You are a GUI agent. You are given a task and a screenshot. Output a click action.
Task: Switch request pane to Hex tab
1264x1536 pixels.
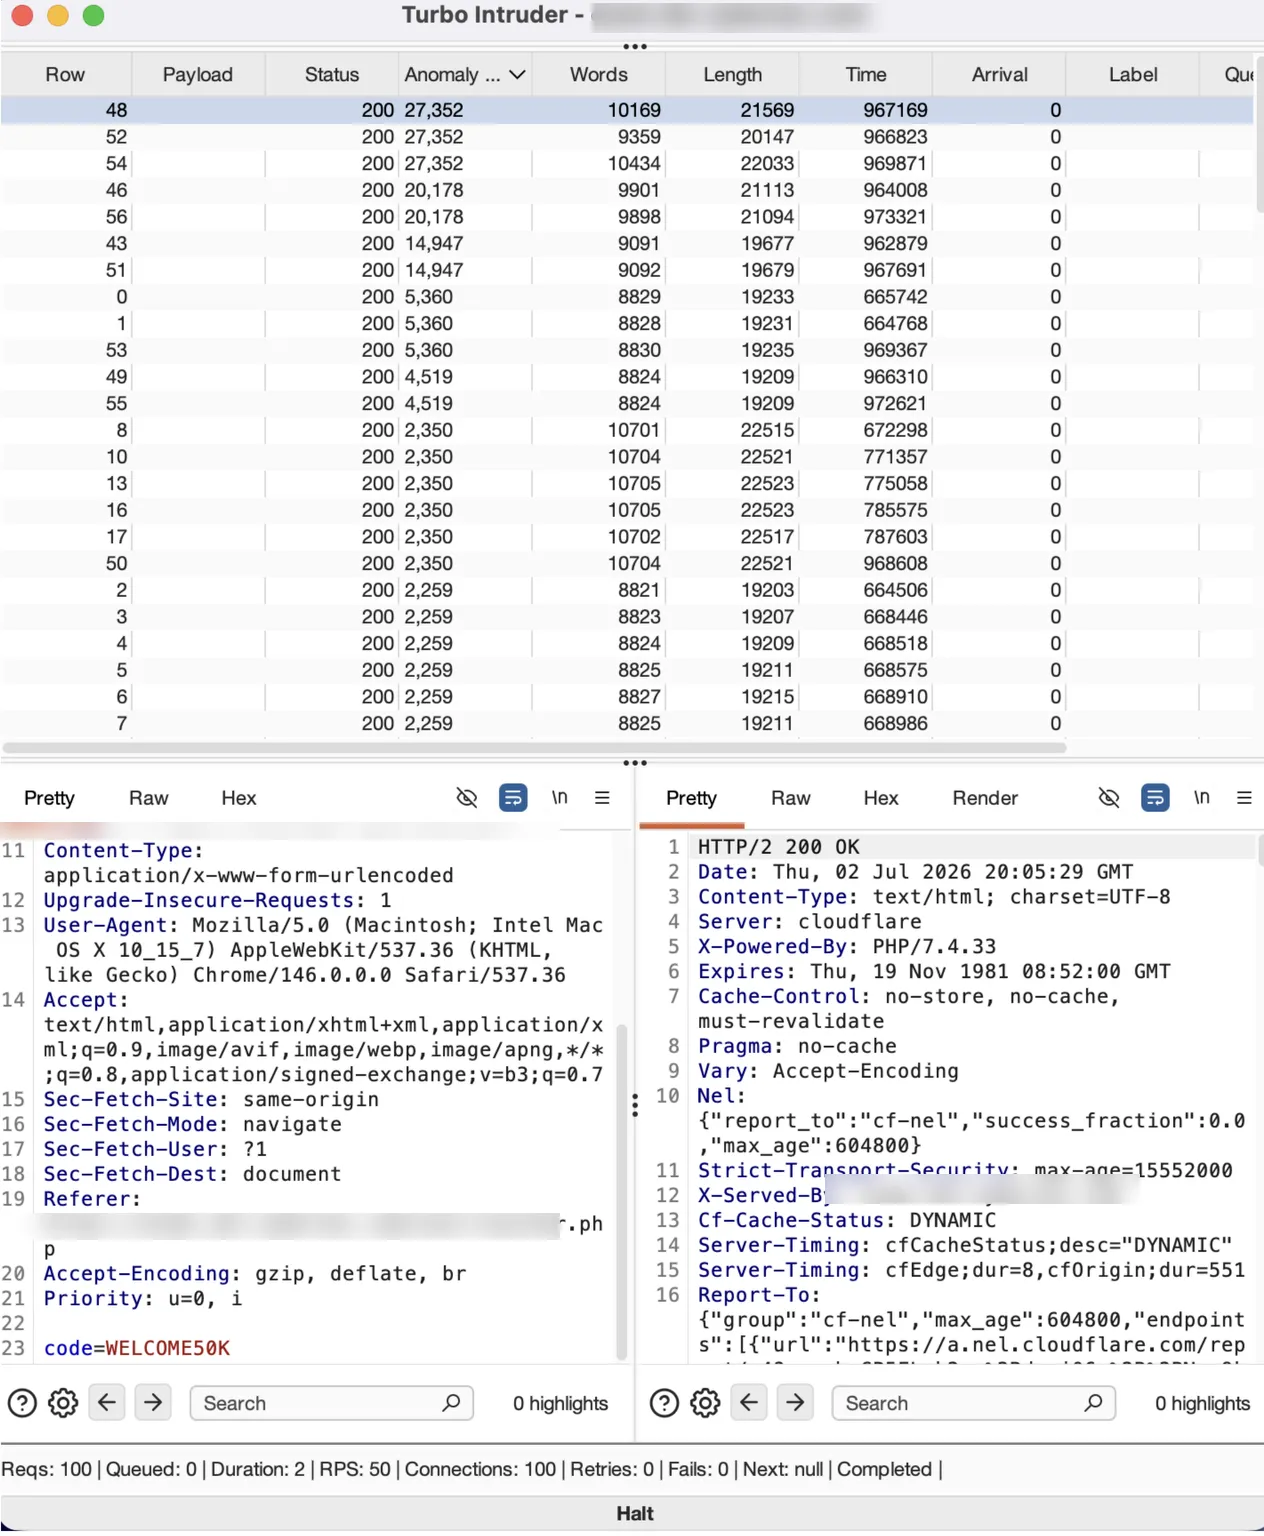coord(239,798)
